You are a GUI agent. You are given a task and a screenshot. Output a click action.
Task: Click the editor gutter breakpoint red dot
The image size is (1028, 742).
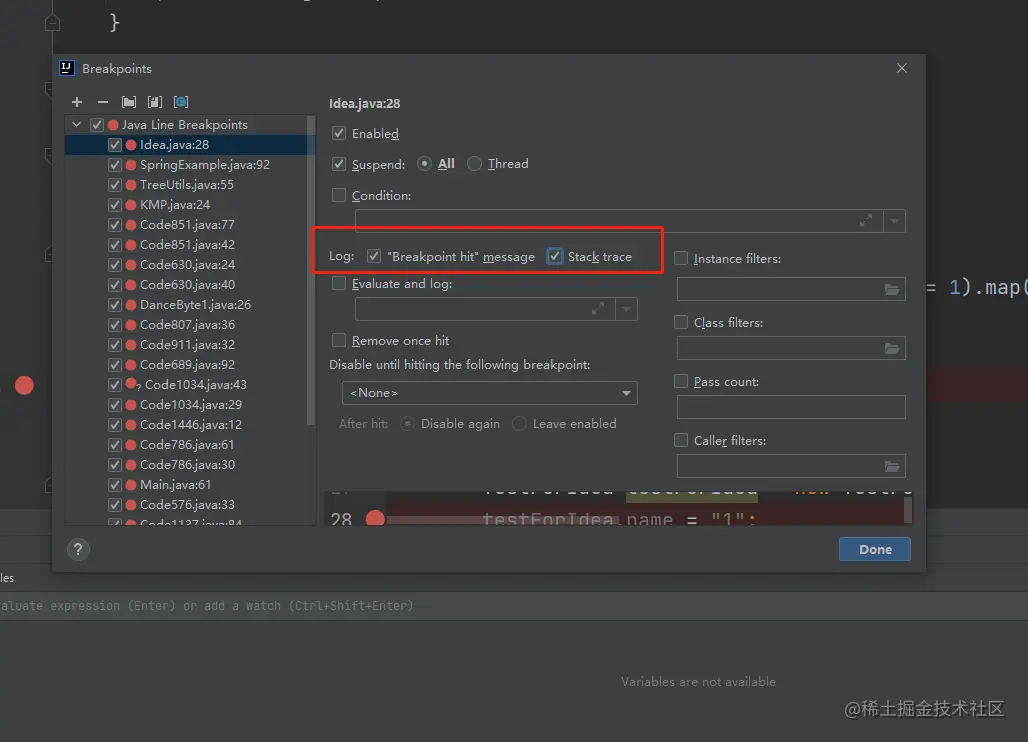coord(24,385)
